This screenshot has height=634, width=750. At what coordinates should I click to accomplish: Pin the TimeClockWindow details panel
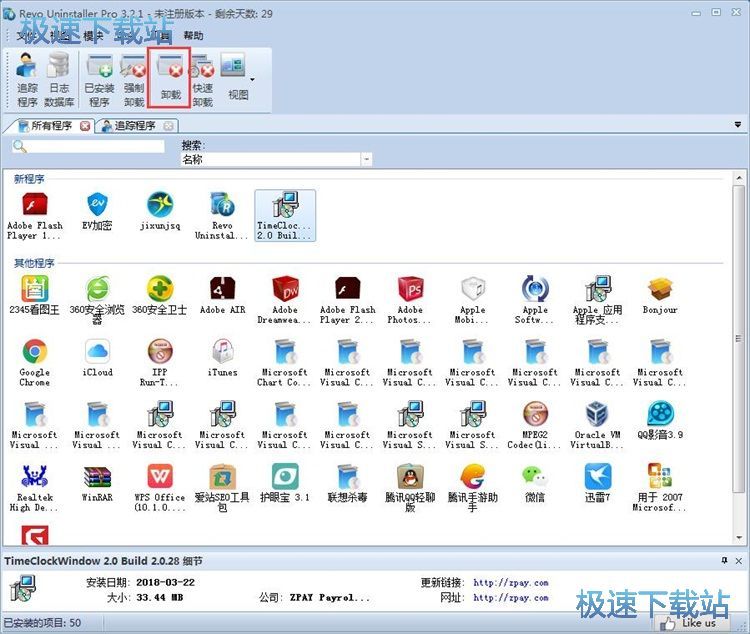725,560
